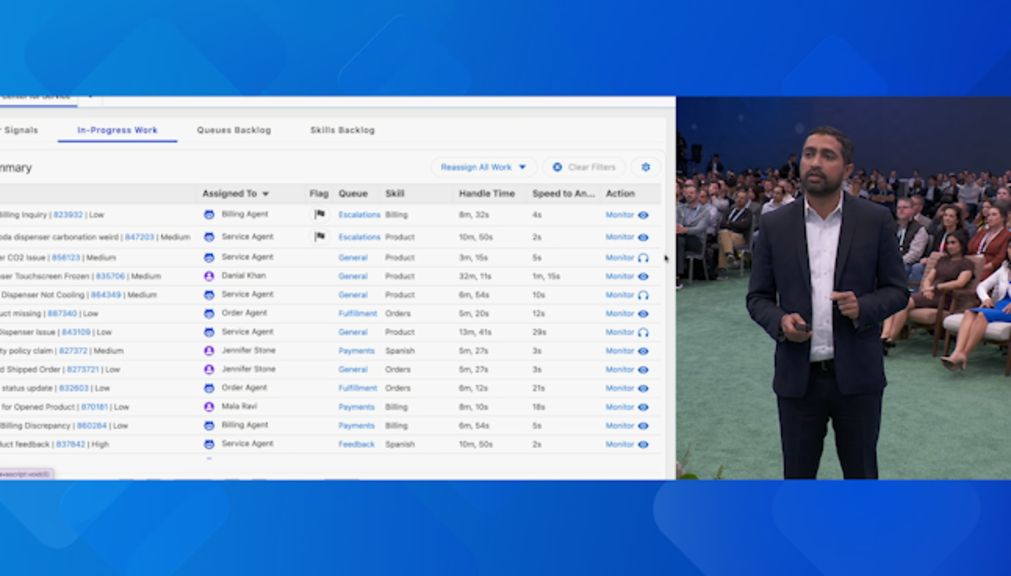Open the Fulfillment queue link for Order Agent
This screenshot has width=1011, height=576.
(357, 313)
